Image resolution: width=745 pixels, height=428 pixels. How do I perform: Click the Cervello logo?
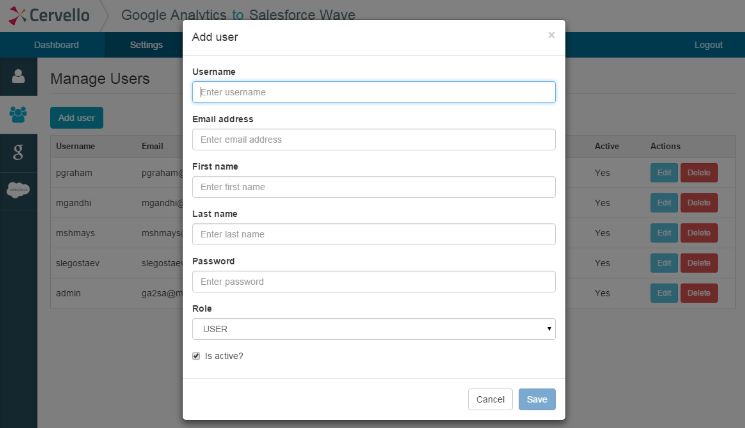coord(49,15)
